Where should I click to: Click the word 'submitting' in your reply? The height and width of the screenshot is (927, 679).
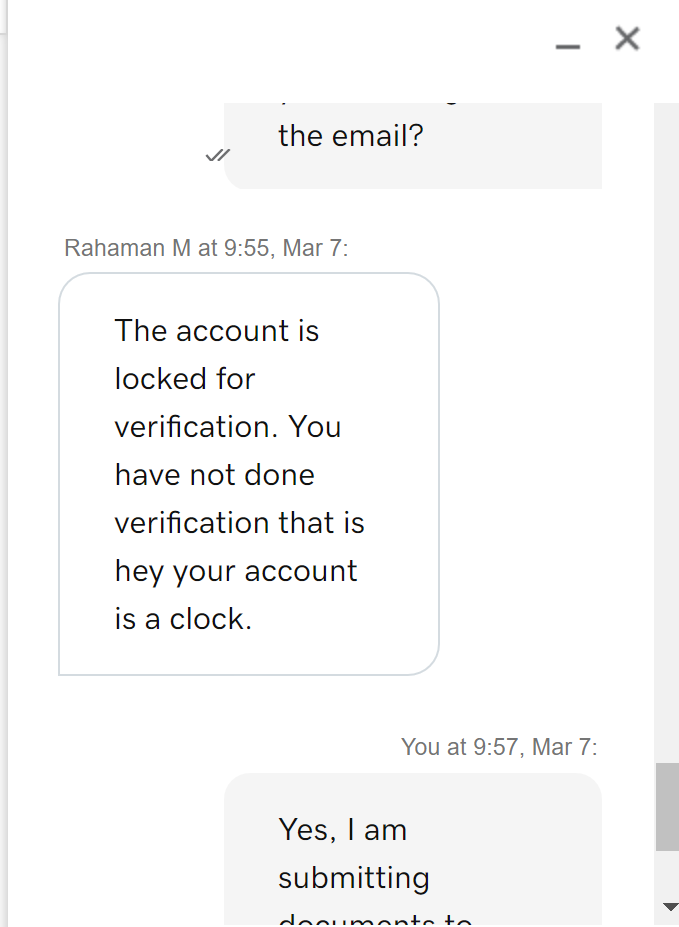[x=354, y=878]
